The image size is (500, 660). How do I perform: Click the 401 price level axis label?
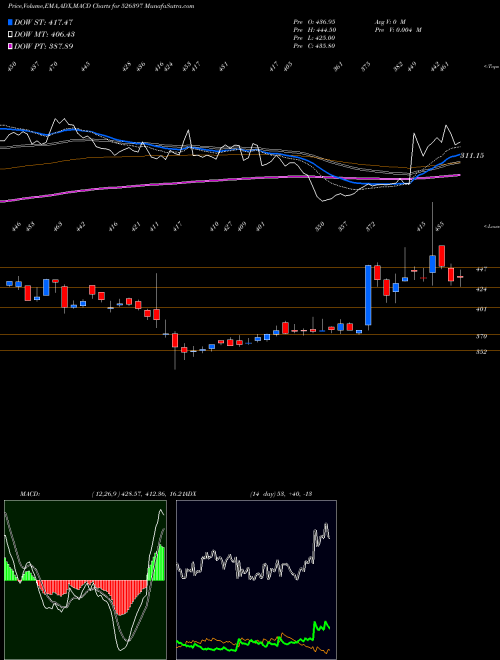pyautogui.click(x=481, y=309)
